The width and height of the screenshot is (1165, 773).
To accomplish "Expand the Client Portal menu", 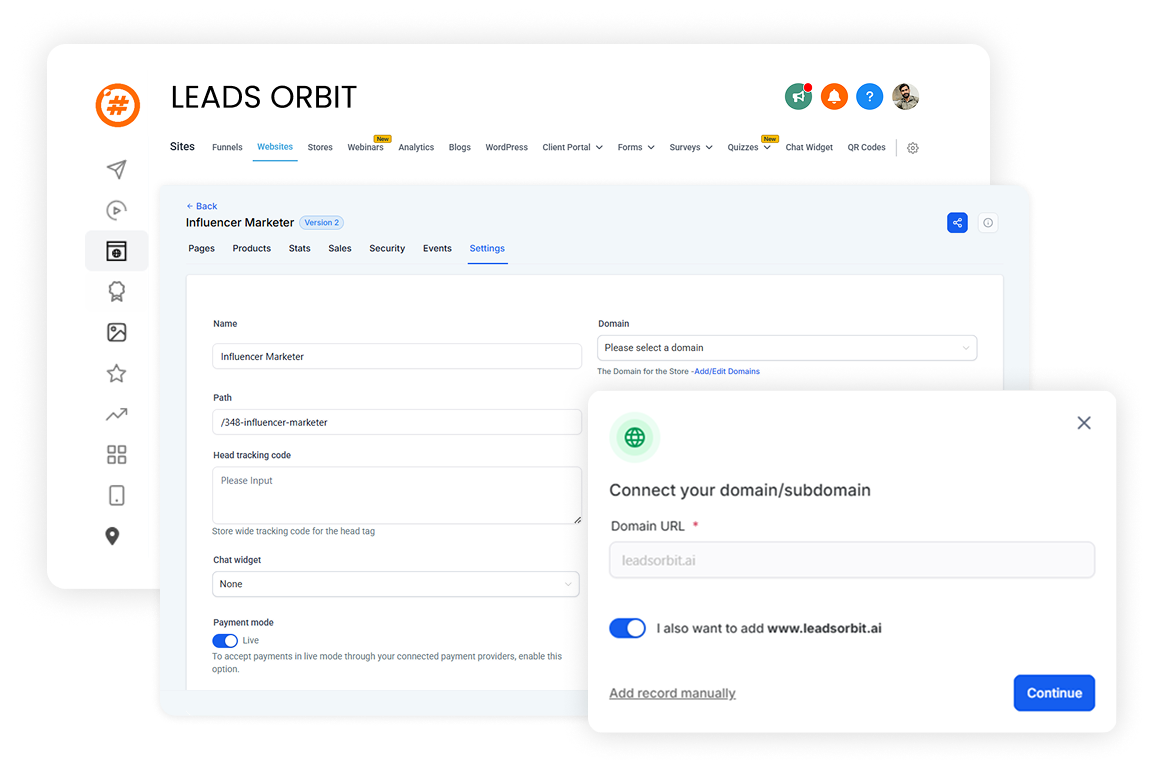I will (x=572, y=147).
